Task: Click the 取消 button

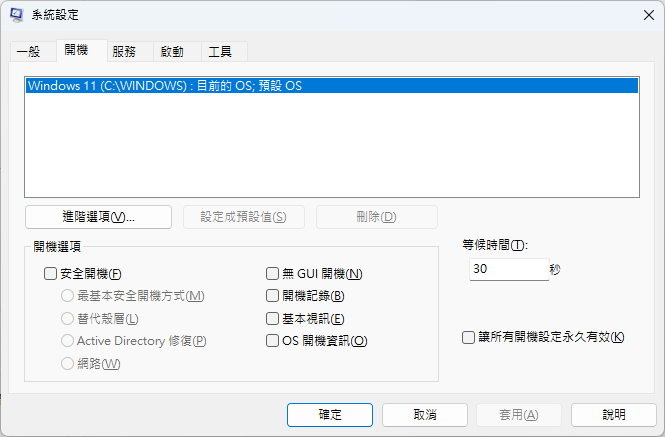Action: tap(425, 415)
